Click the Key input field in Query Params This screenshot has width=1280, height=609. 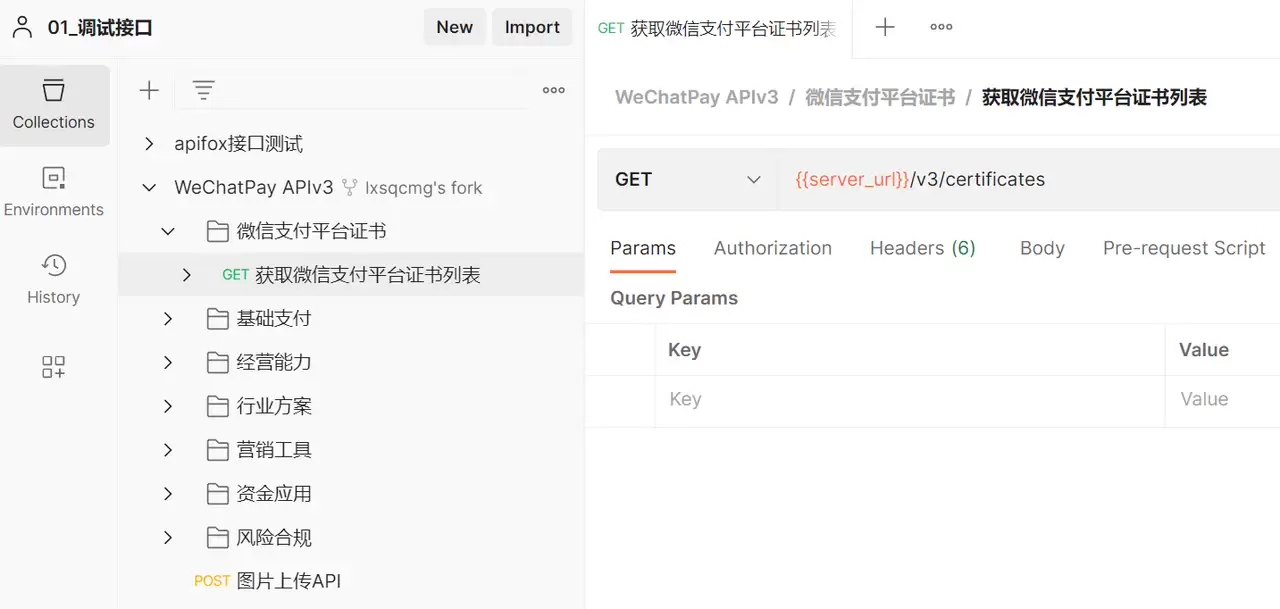pos(910,399)
